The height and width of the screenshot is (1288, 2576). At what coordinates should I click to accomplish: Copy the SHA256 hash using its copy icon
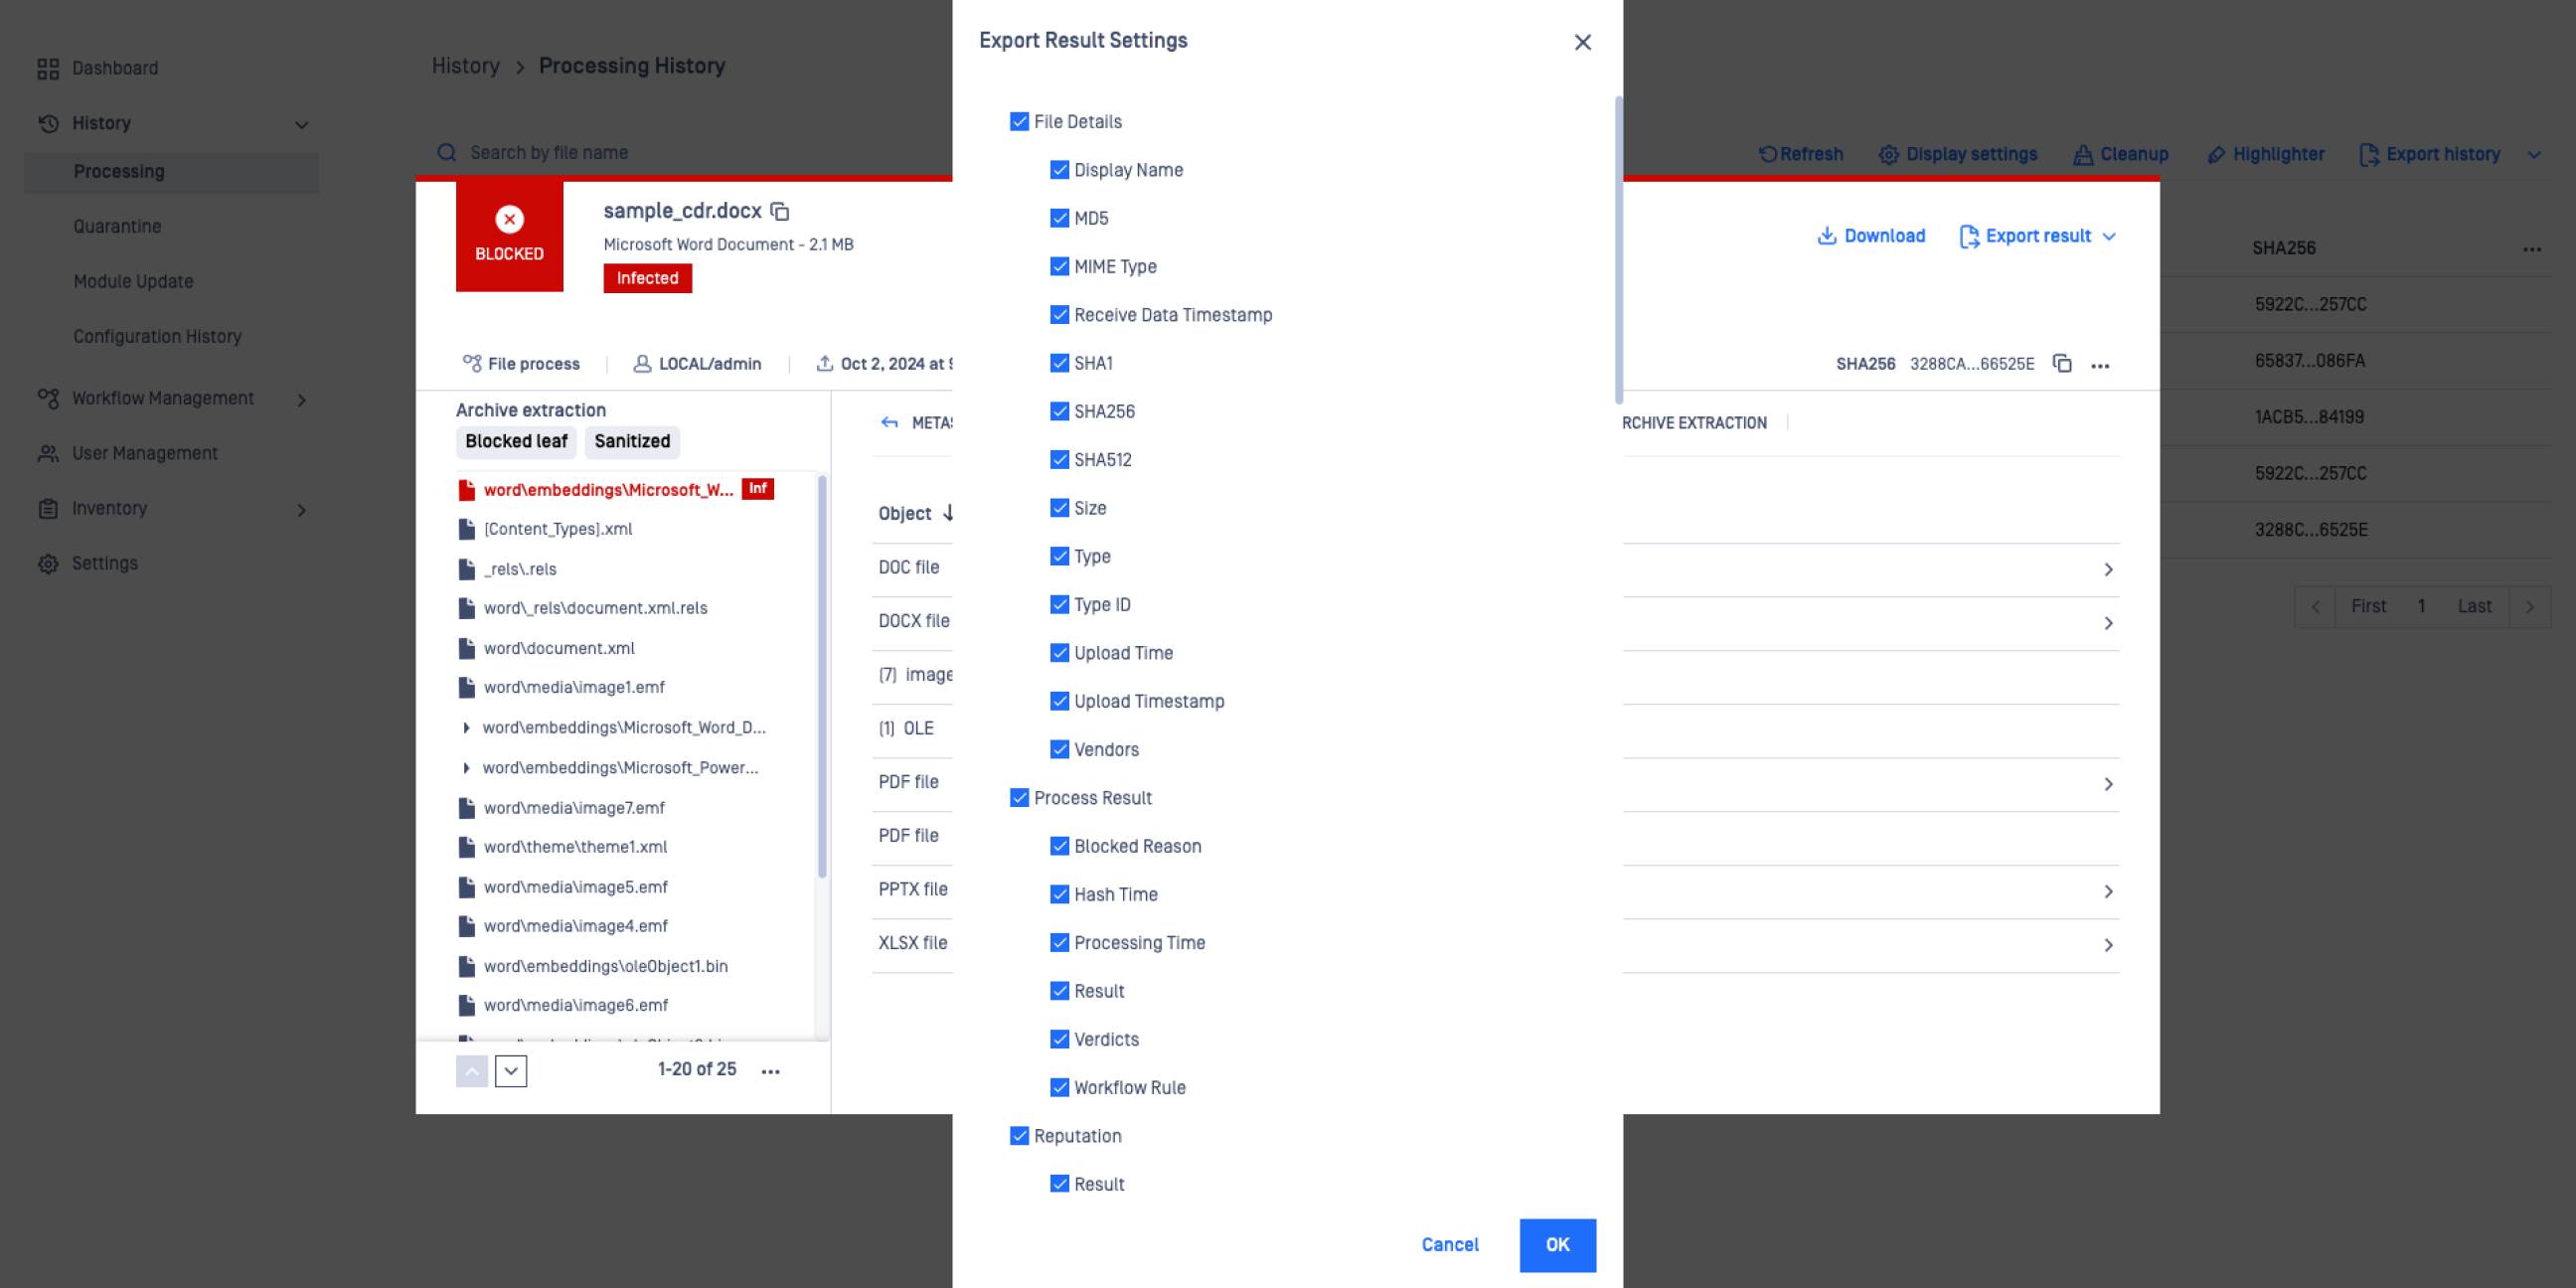tap(2061, 364)
